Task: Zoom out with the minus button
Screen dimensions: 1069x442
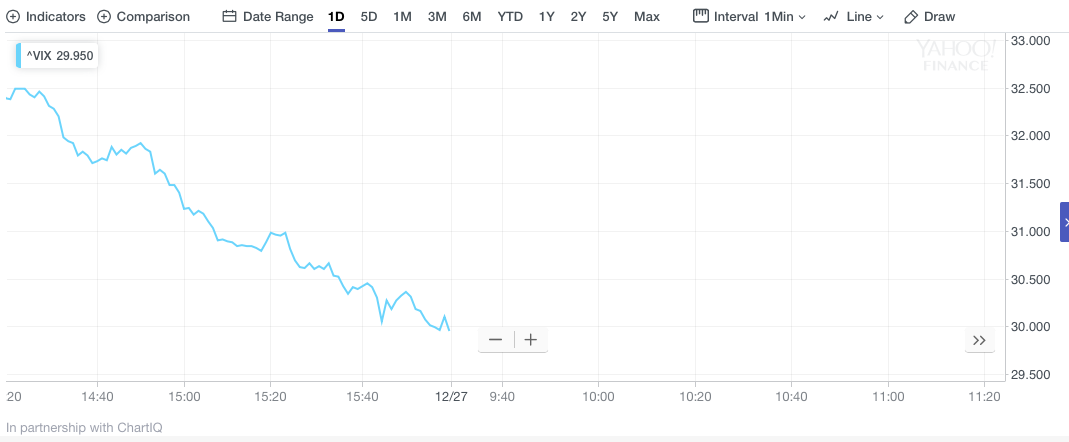Action: coord(495,340)
